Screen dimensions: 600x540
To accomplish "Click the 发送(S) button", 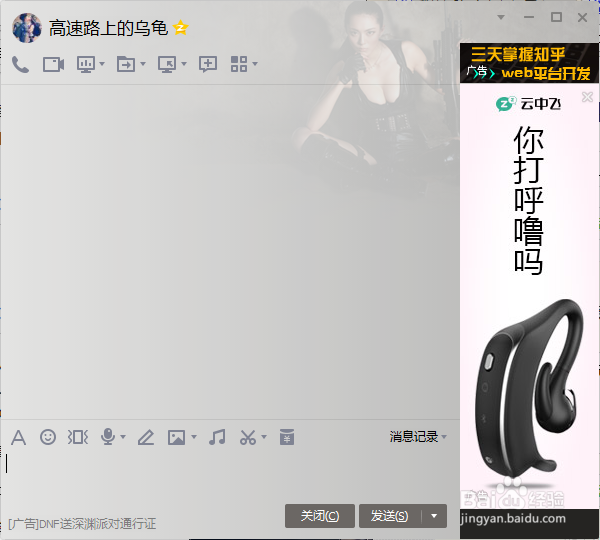I will coord(390,516).
